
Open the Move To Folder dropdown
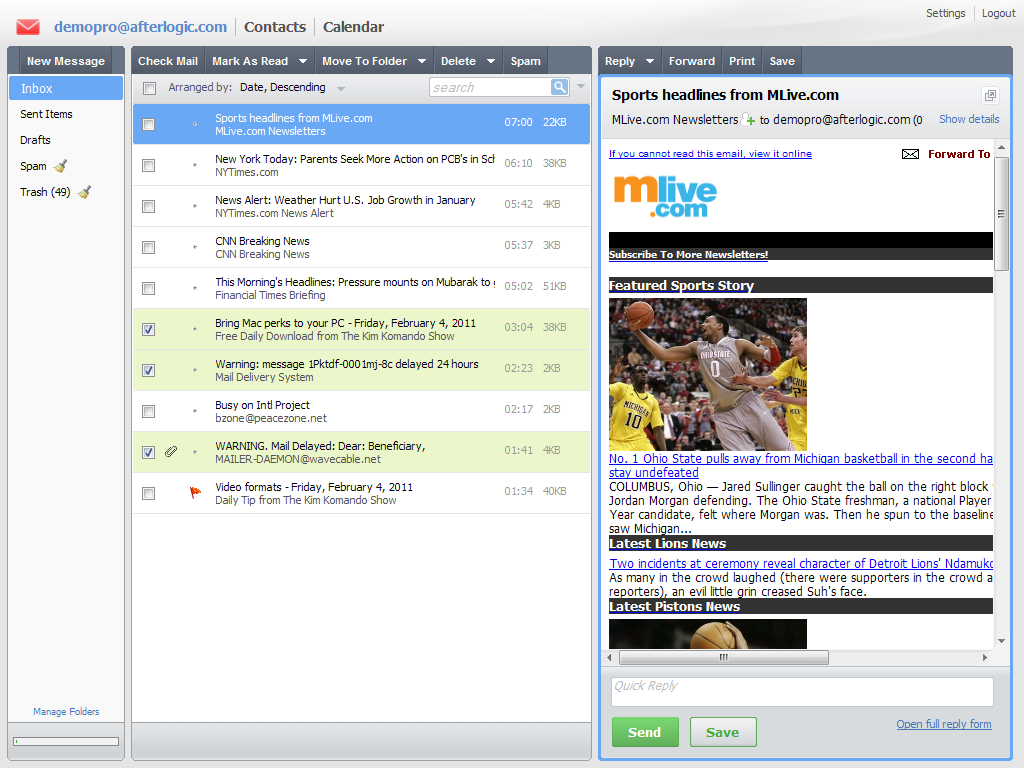pos(423,61)
